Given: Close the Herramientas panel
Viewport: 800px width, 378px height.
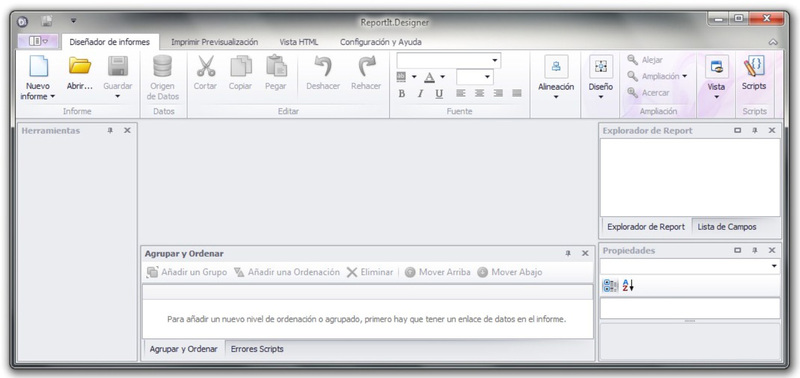Looking at the screenshot, I should 127,131.
